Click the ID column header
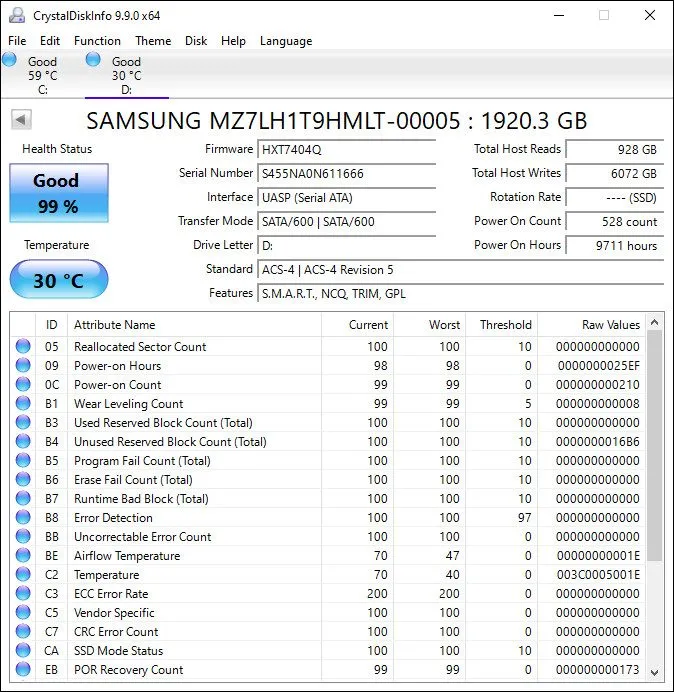The image size is (674, 692). [51, 325]
